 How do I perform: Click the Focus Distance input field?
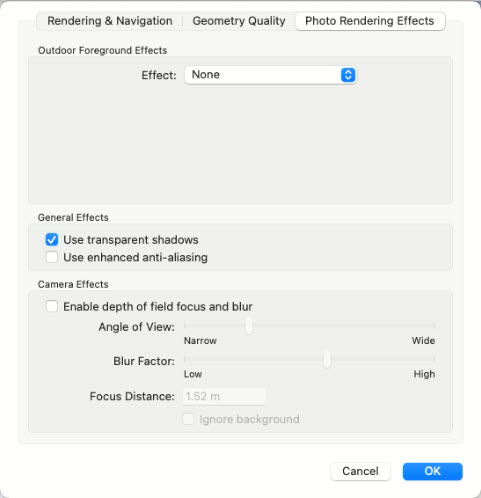pos(224,396)
